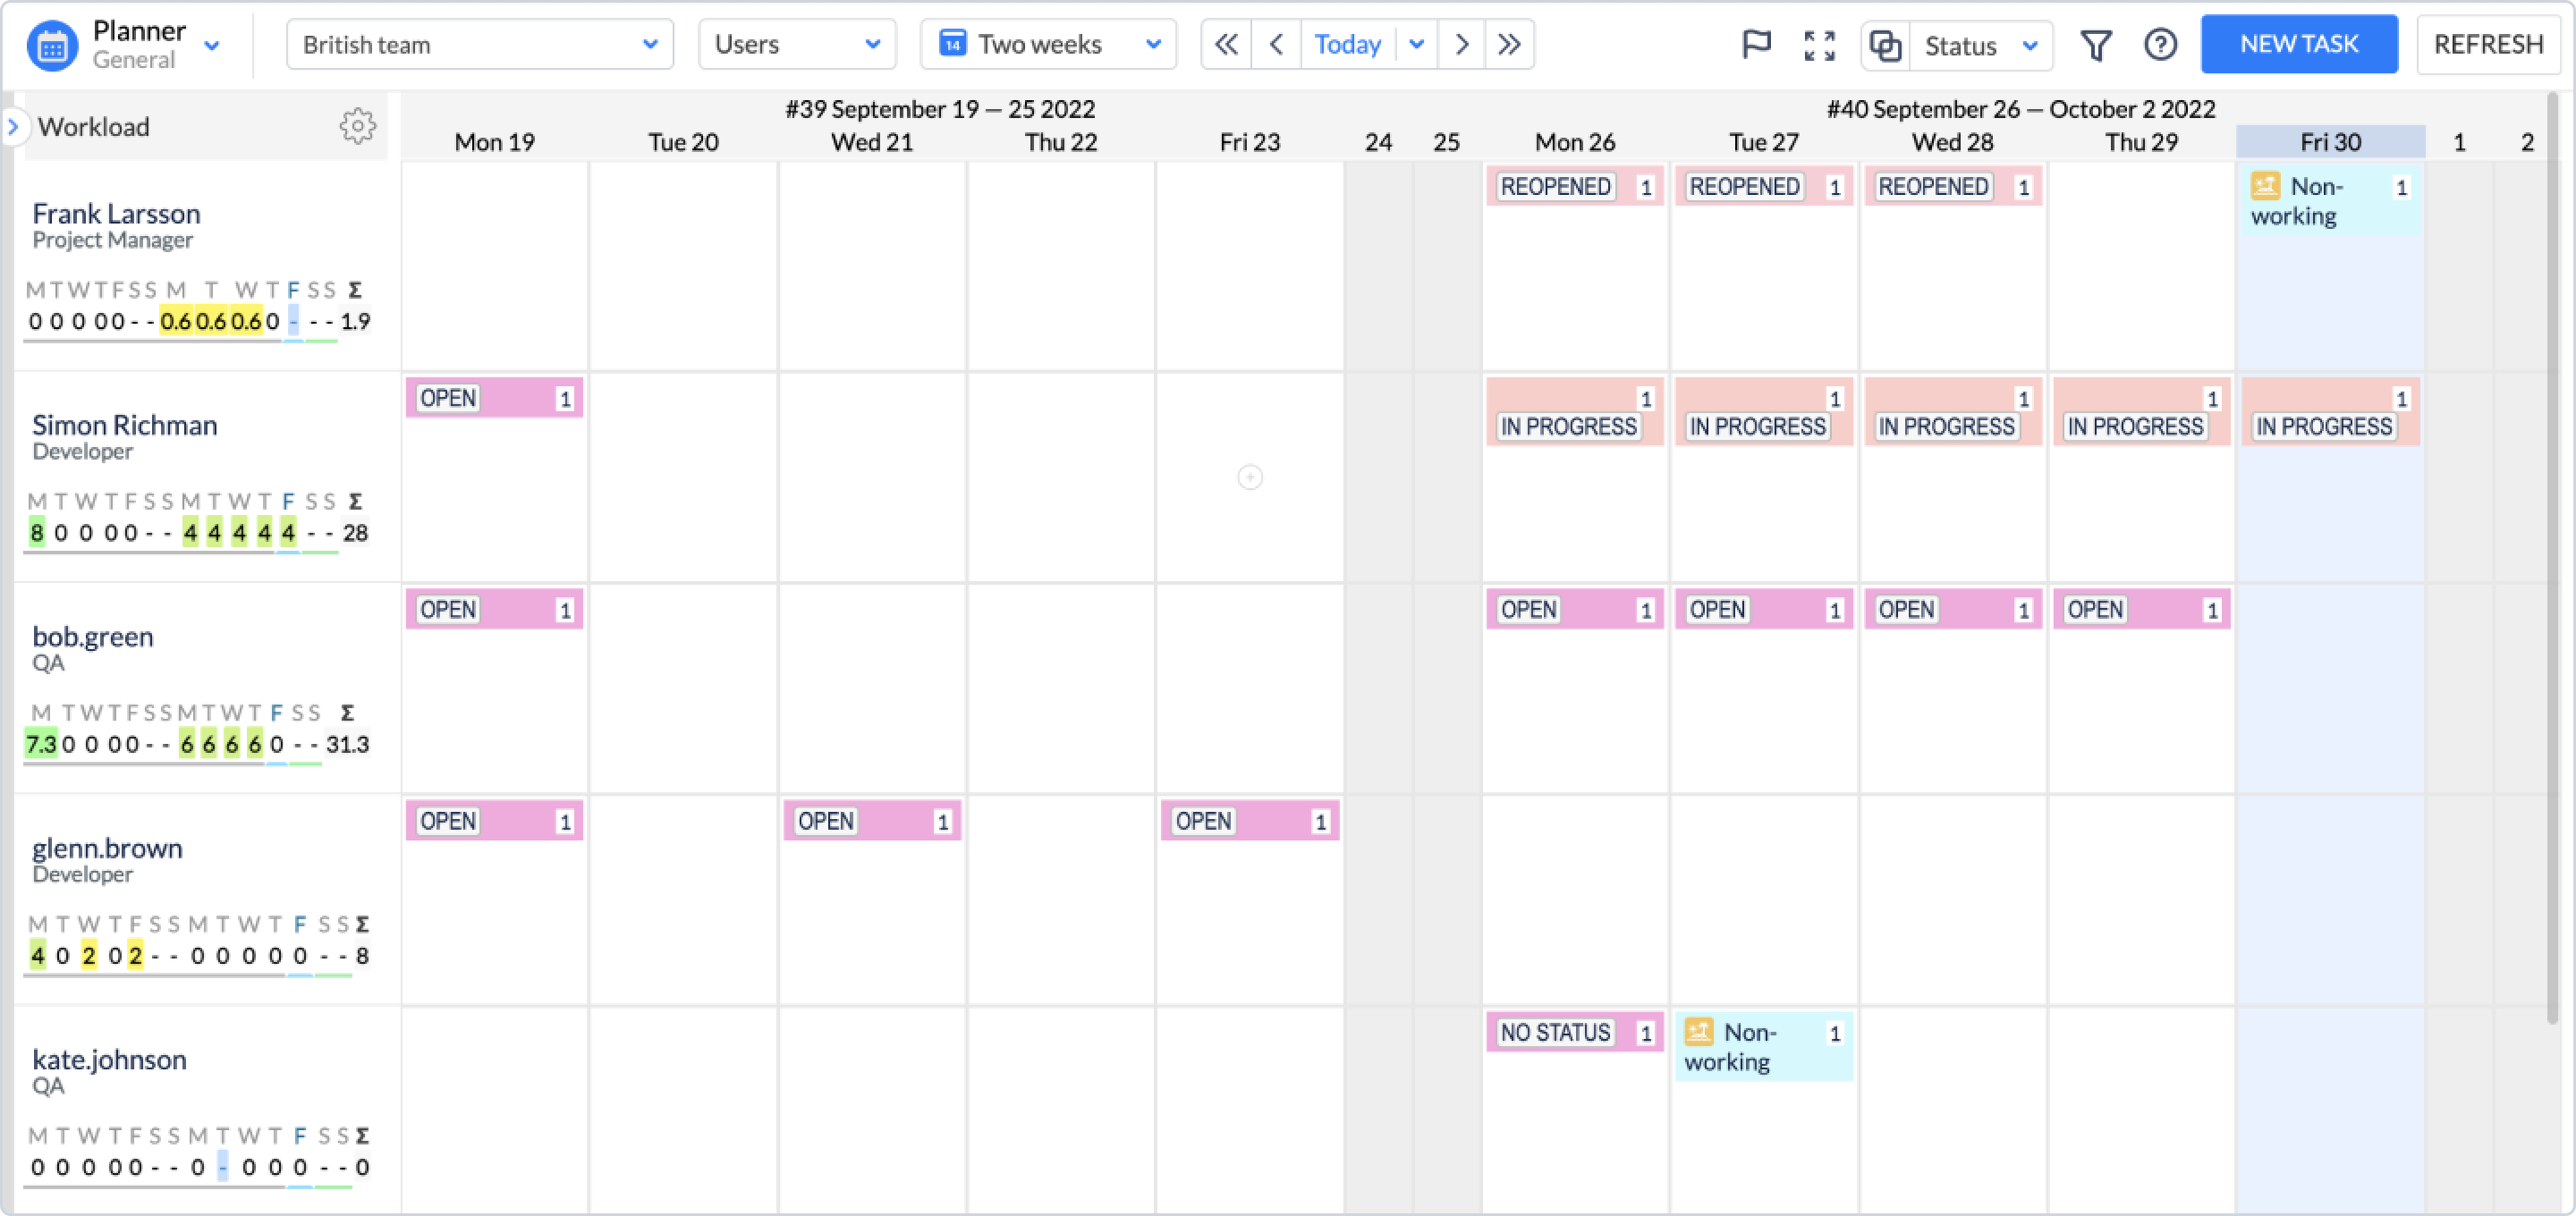This screenshot has width=2576, height=1216.
Task: Open the filter funnel icon
Action: (2095, 45)
